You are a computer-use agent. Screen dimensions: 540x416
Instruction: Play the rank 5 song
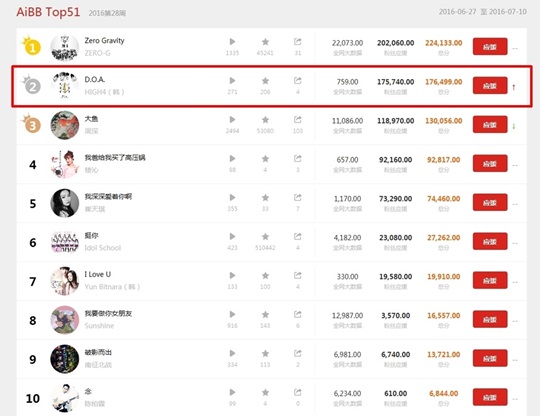click(232, 197)
